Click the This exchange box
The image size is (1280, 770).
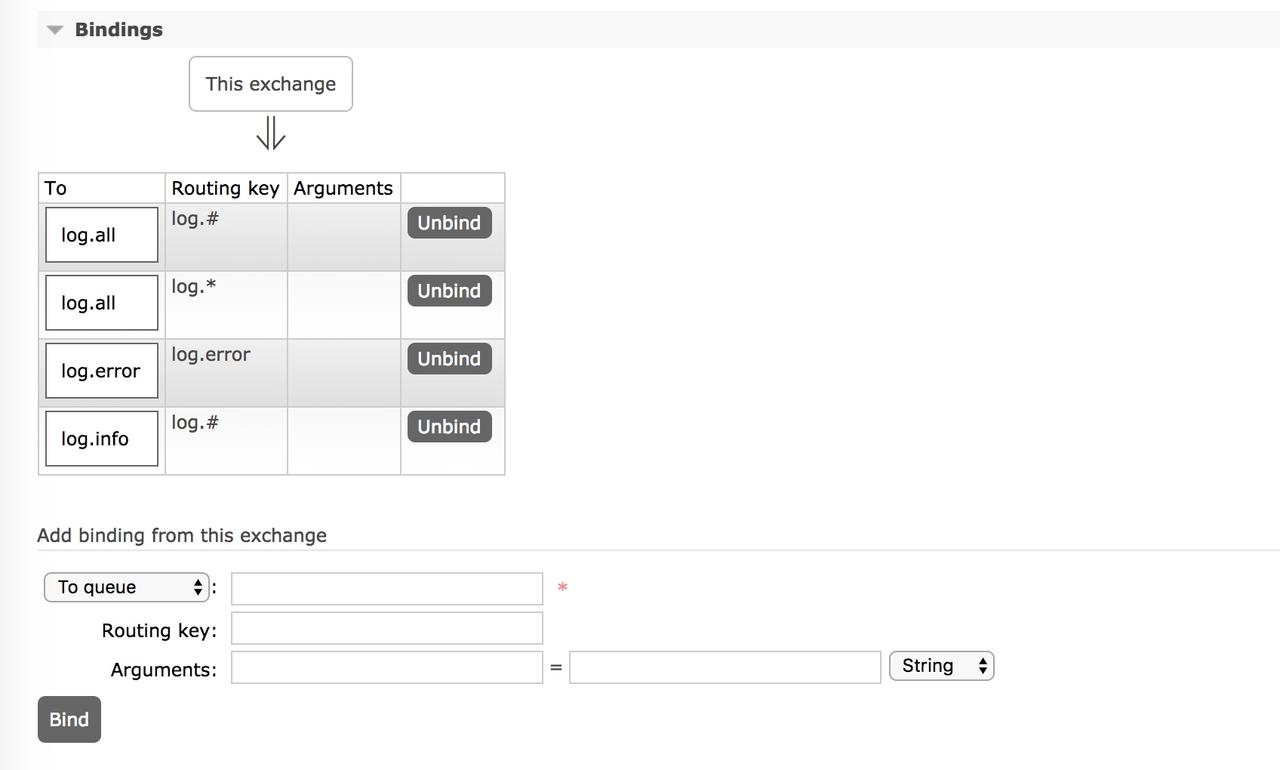(270, 84)
